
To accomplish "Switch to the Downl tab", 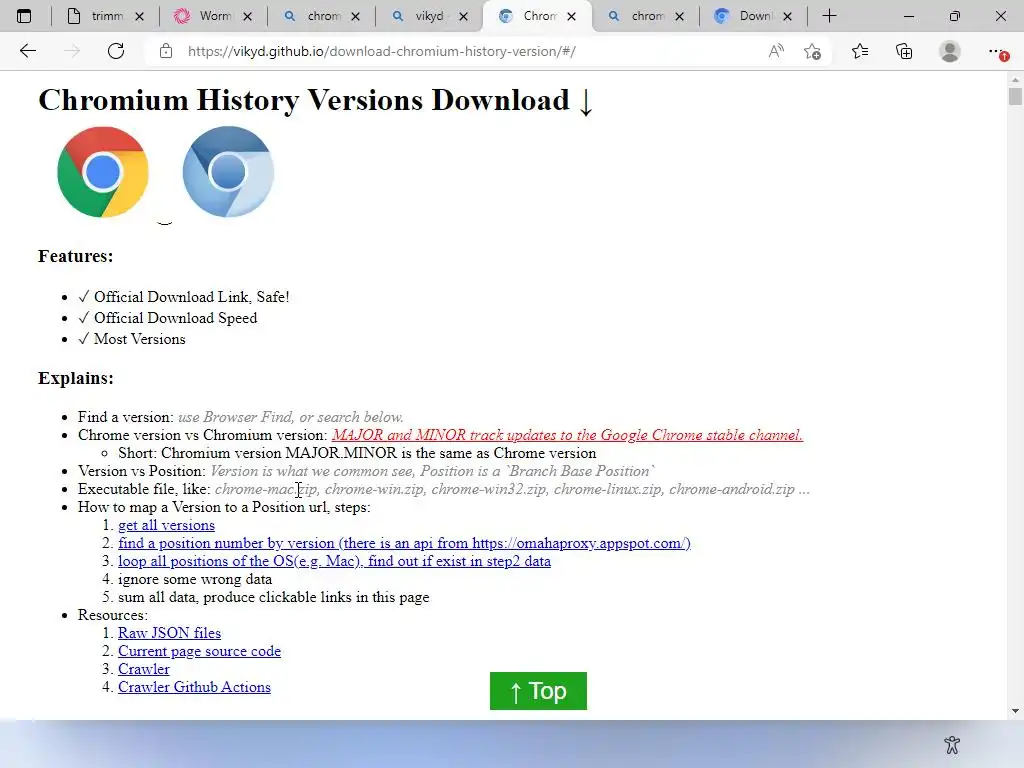I will [x=752, y=16].
